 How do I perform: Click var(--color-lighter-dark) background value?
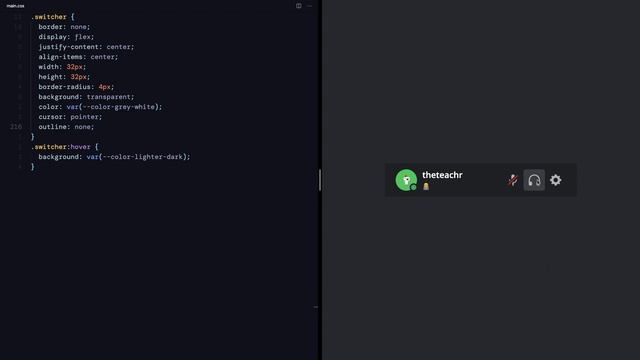(x=137, y=157)
